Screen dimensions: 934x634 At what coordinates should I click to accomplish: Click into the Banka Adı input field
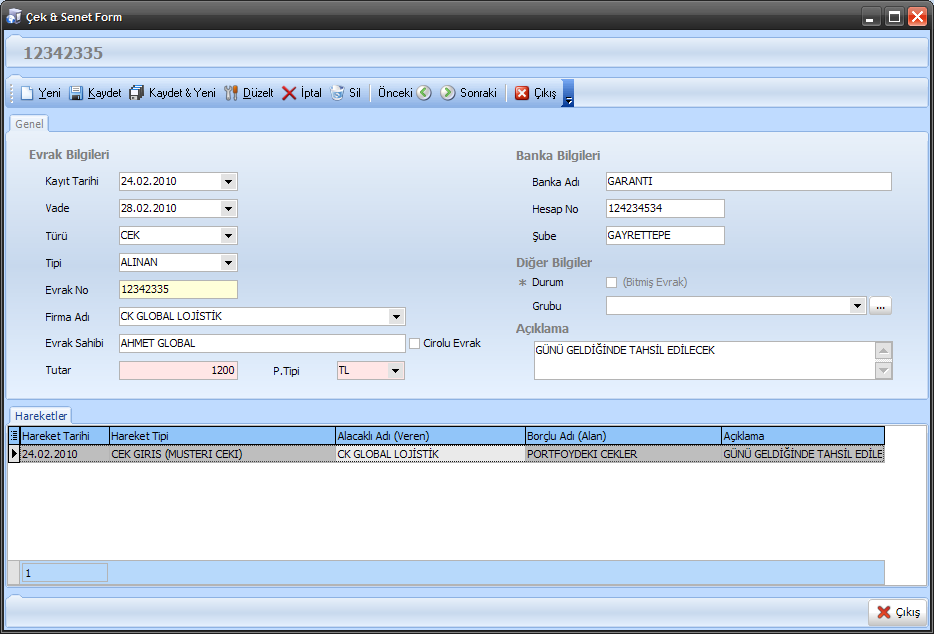(x=748, y=182)
